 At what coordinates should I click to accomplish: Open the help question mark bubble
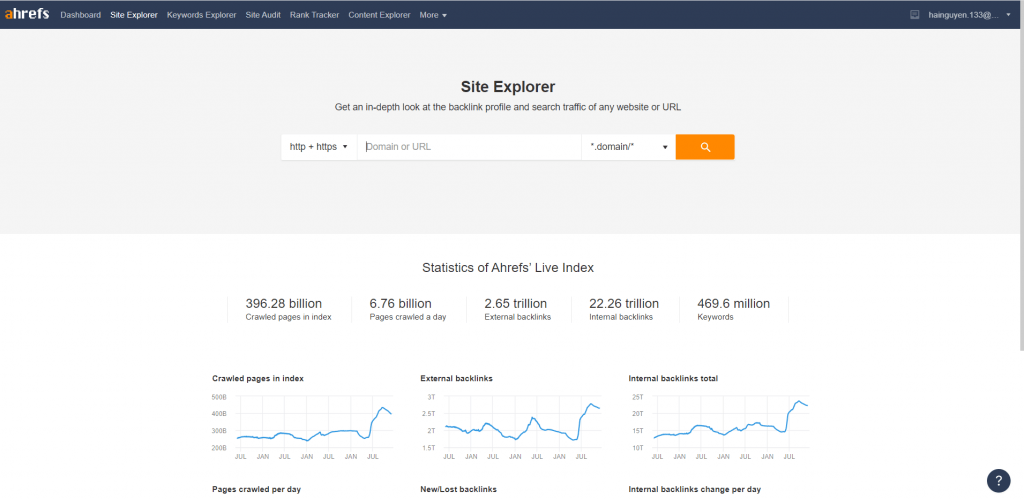tap(999, 480)
